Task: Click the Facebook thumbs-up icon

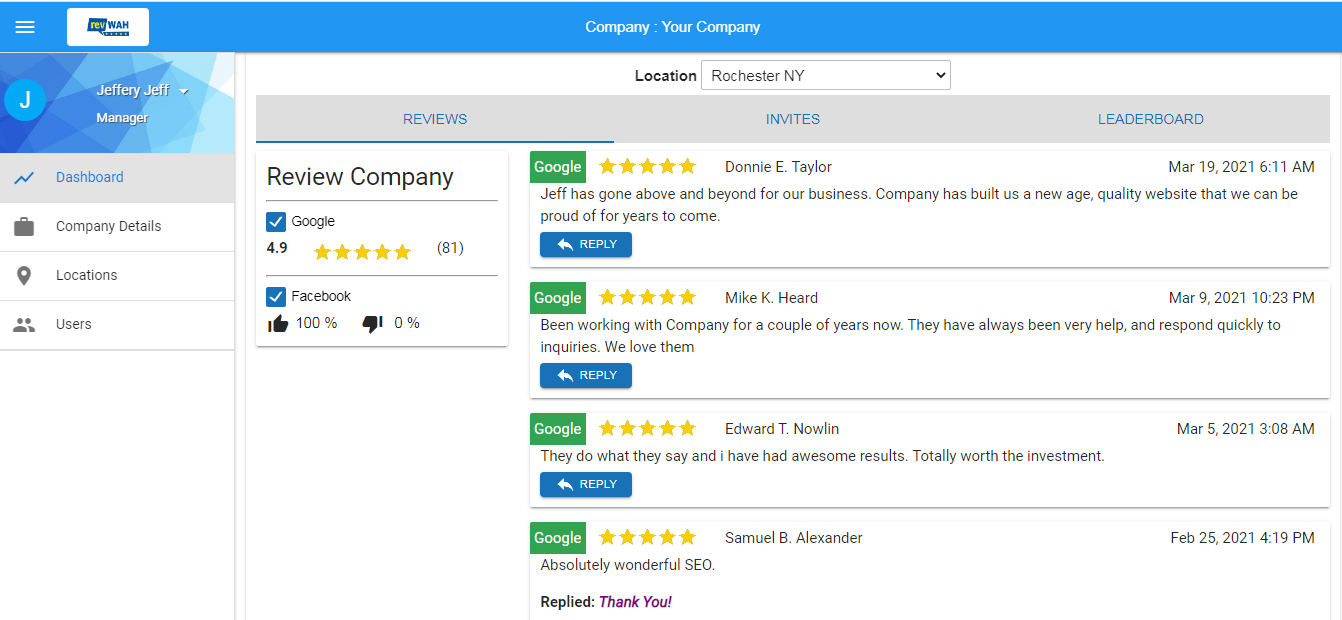Action: [278, 324]
